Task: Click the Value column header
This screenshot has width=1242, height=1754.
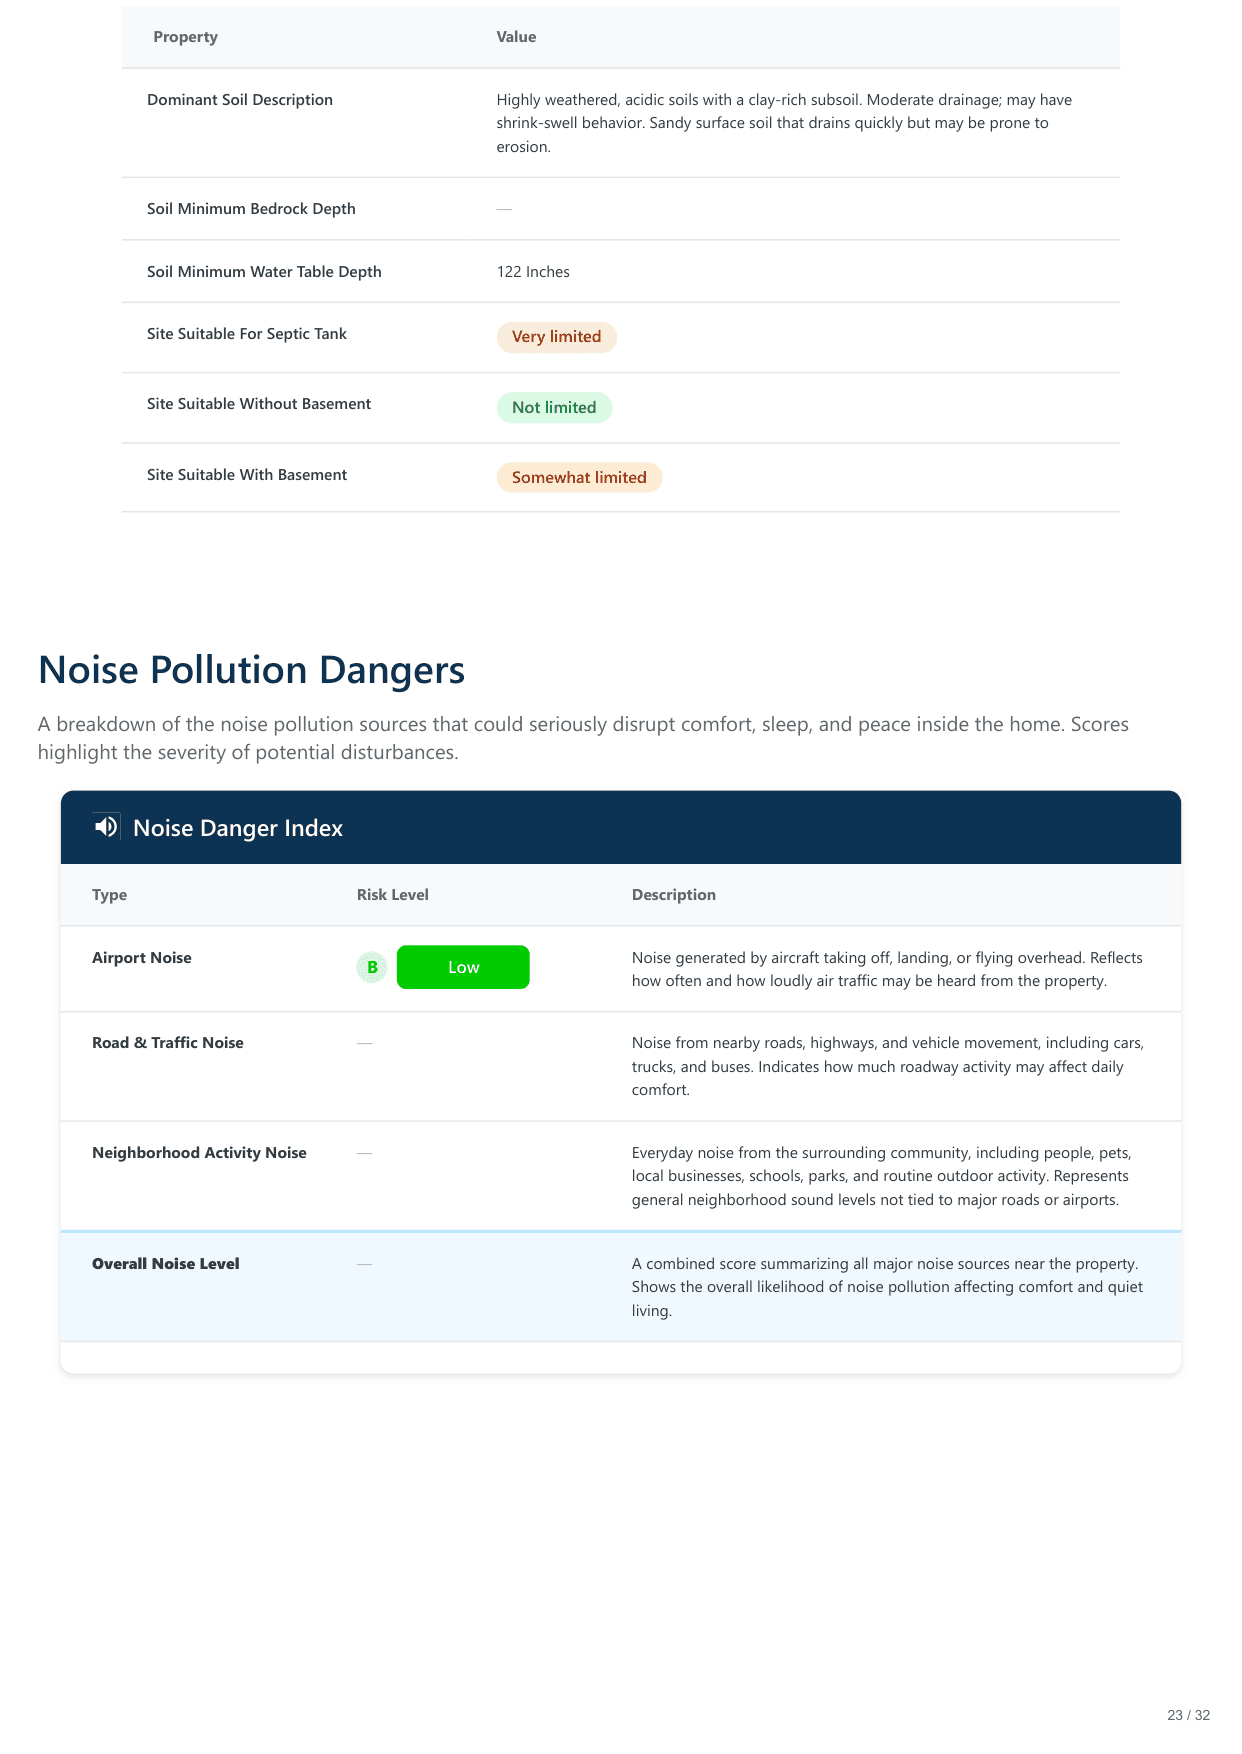Action: coord(516,37)
